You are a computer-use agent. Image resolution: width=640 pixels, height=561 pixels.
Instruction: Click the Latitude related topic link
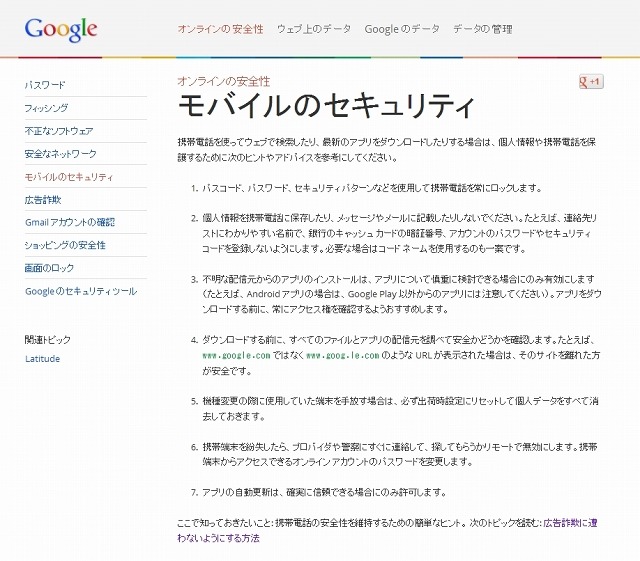tap(42, 359)
